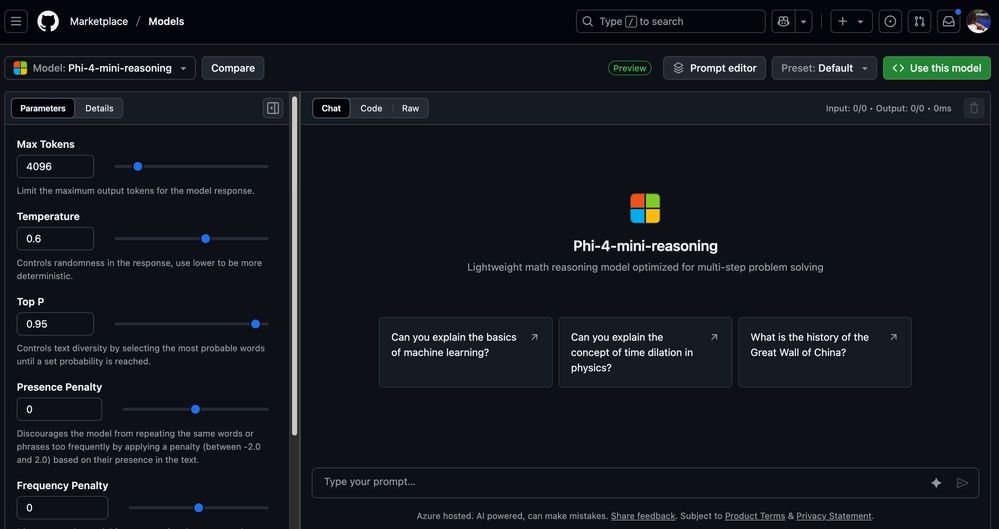999x529 pixels.
Task: Expand Copilot options dropdown arrow
Action: (x=803, y=21)
